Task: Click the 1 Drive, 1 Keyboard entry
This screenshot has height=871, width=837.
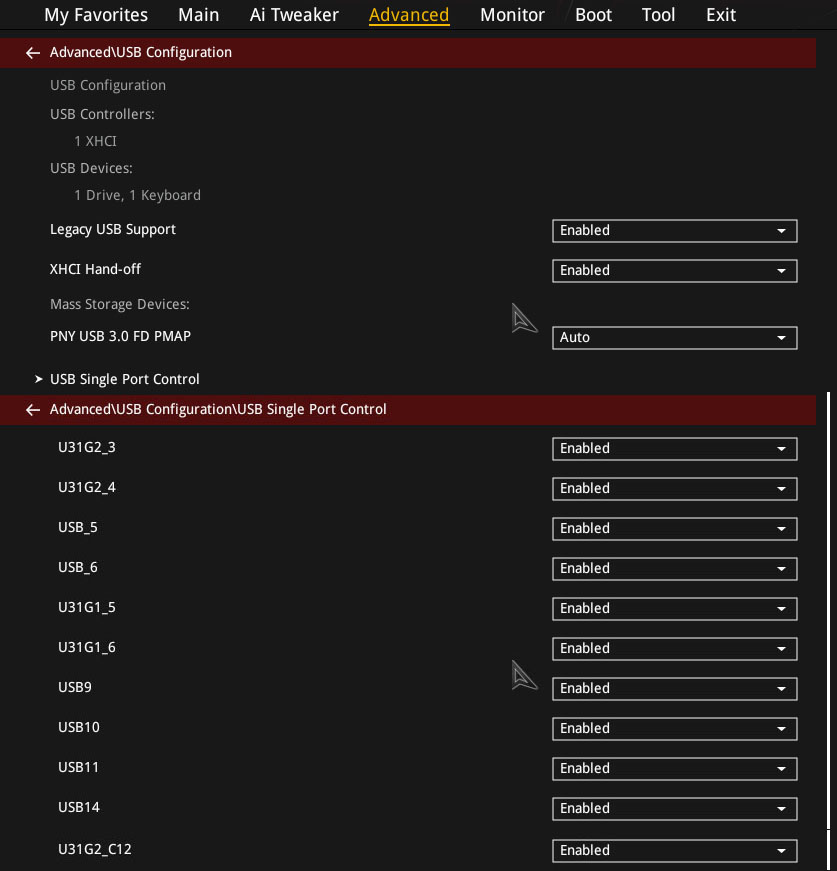Action: (138, 196)
